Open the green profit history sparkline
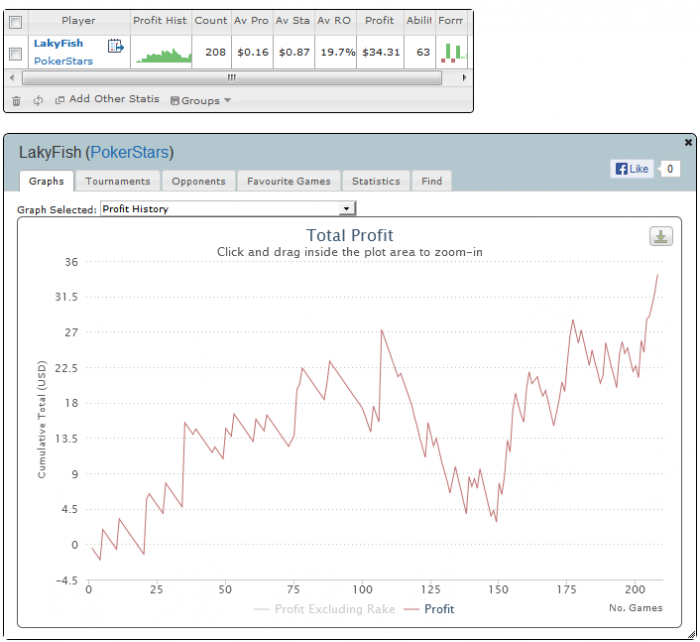This screenshot has height=642, width=700. (x=163, y=55)
